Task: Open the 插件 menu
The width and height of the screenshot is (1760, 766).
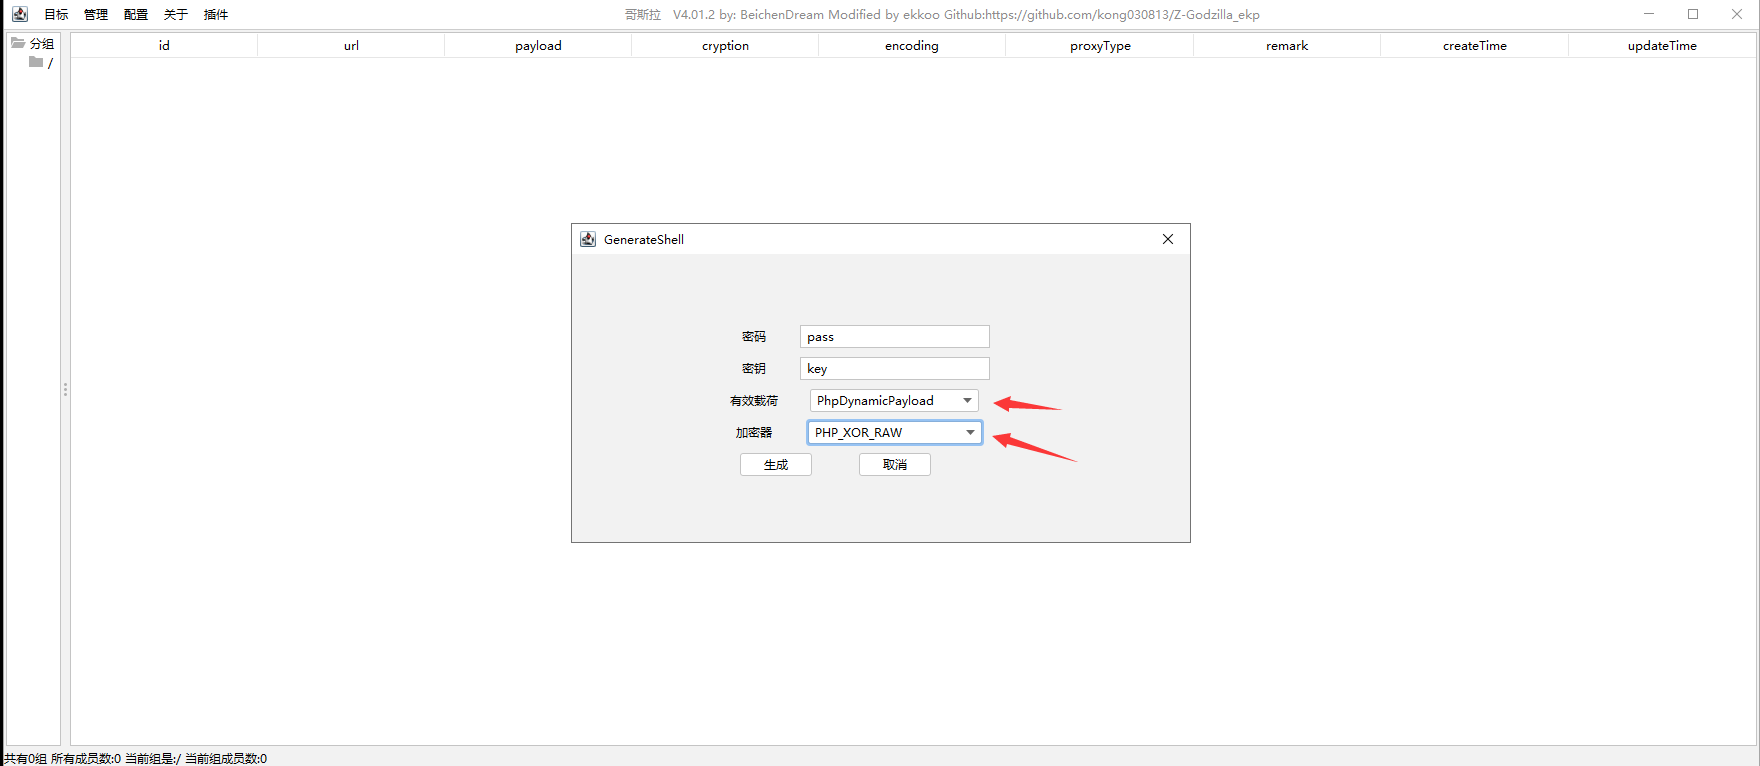Action: click(216, 14)
